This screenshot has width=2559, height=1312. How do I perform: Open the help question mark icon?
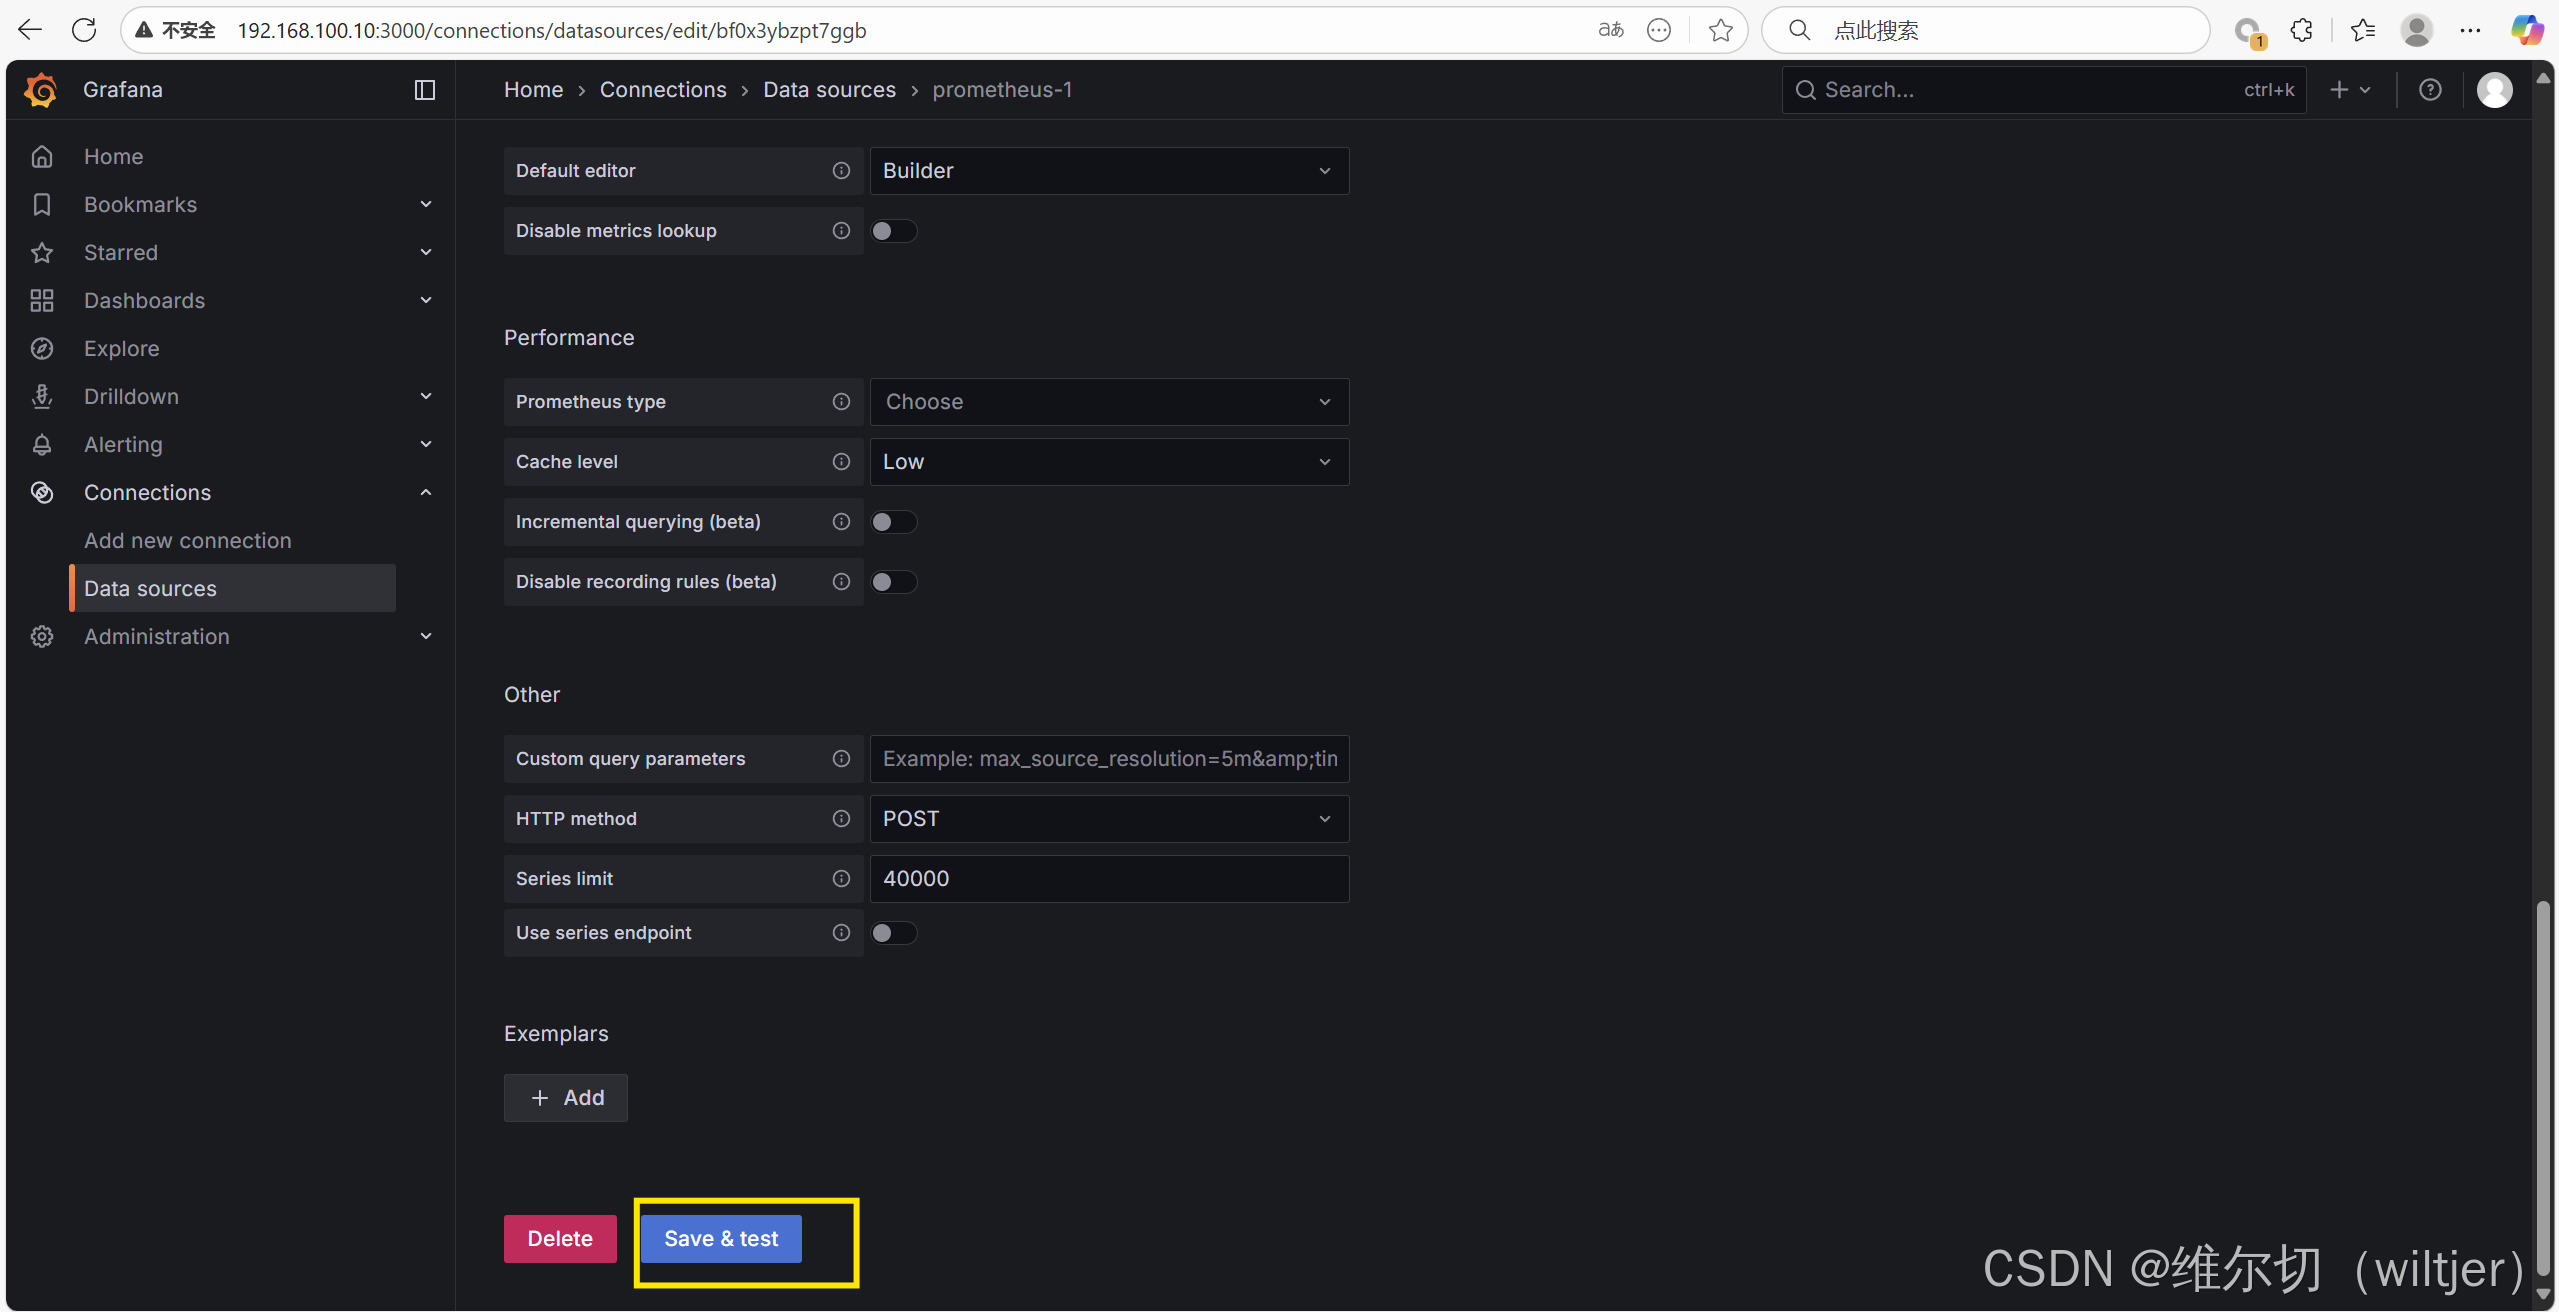[2430, 90]
